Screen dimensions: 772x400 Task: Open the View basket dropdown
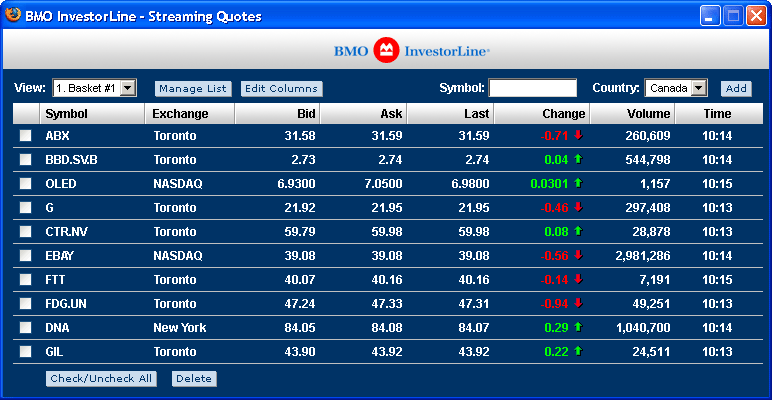95,88
